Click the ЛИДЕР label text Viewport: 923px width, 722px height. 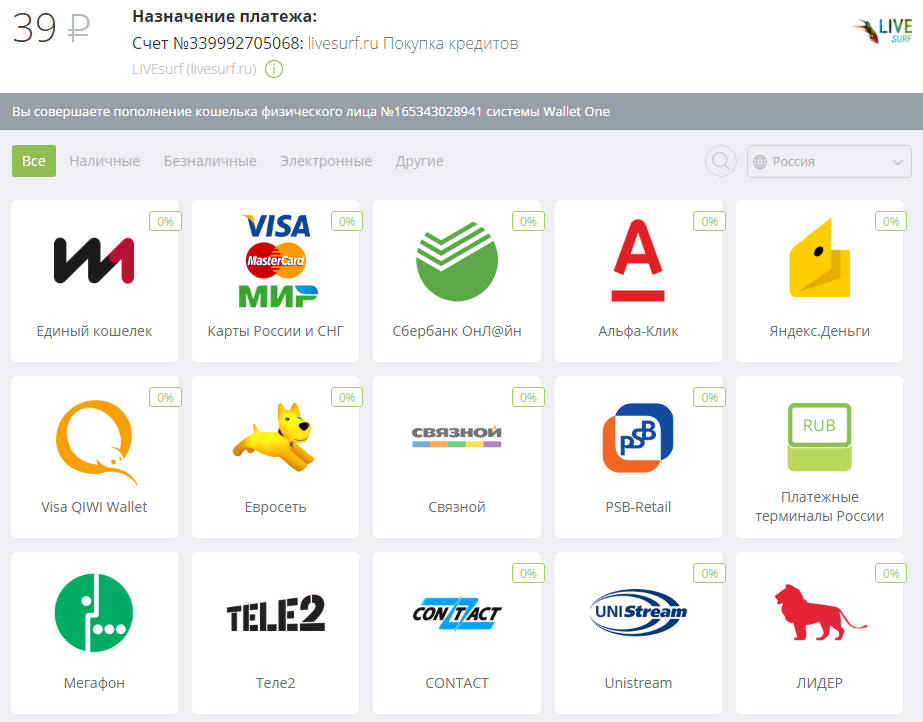coord(819,683)
